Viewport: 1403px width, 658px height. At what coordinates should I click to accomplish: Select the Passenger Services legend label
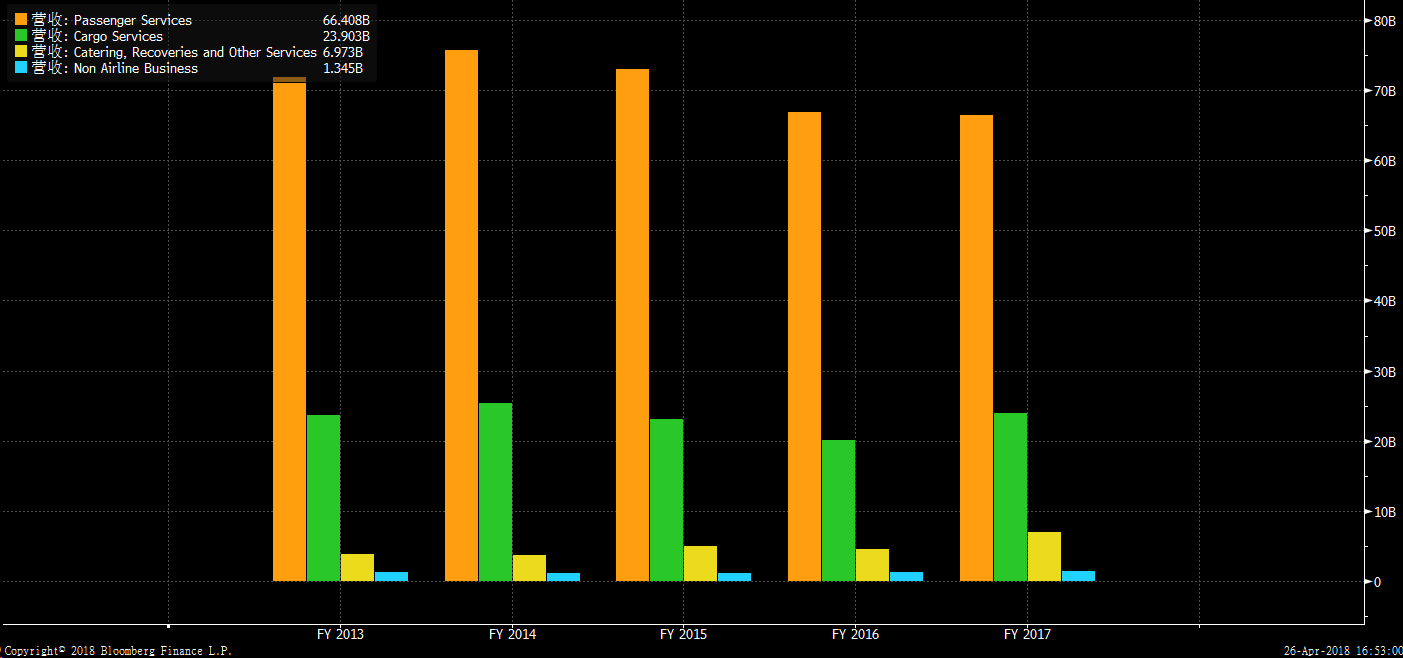[133, 20]
